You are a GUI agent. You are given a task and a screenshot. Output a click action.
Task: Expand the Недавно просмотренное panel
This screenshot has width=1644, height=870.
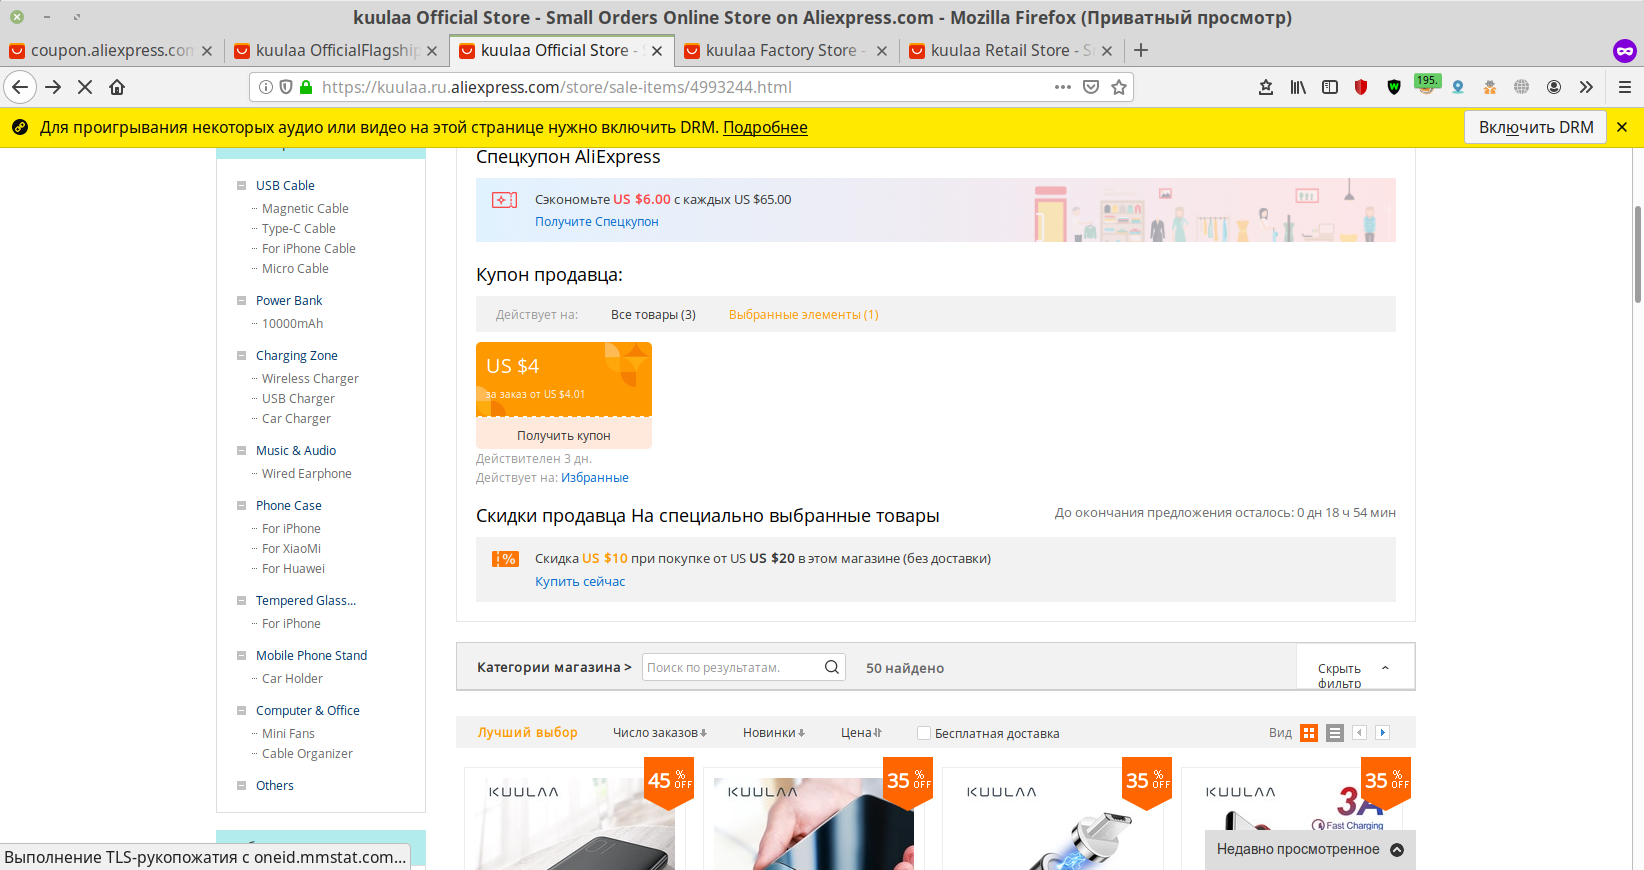(1310, 850)
